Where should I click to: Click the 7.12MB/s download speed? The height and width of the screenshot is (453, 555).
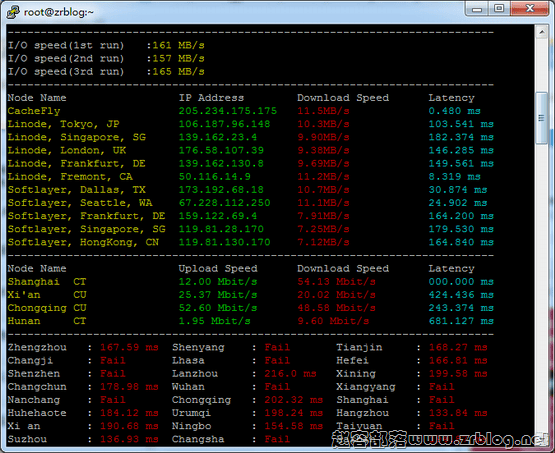(x=323, y=242)
